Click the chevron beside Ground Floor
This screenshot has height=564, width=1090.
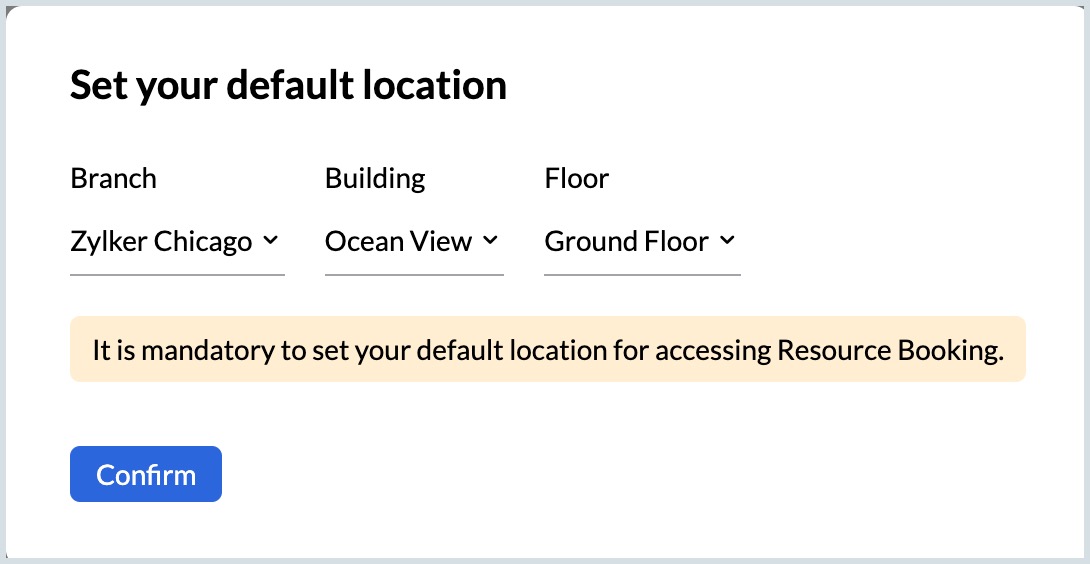[x=727, y=241]
